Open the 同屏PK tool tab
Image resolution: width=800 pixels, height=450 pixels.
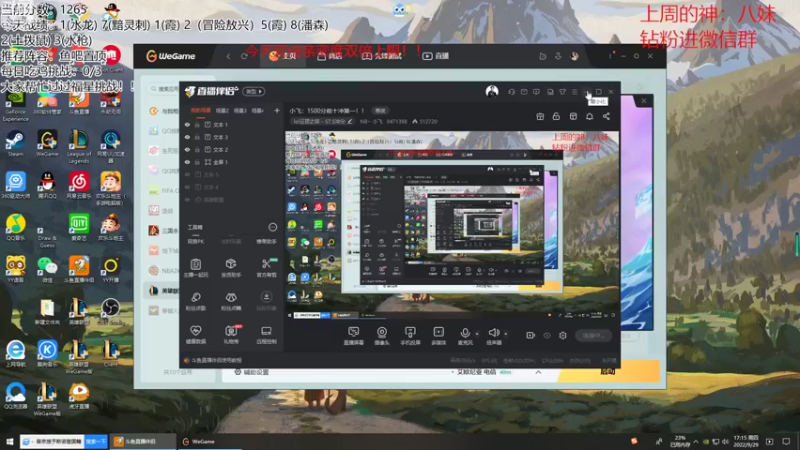[x=196, y=241]
